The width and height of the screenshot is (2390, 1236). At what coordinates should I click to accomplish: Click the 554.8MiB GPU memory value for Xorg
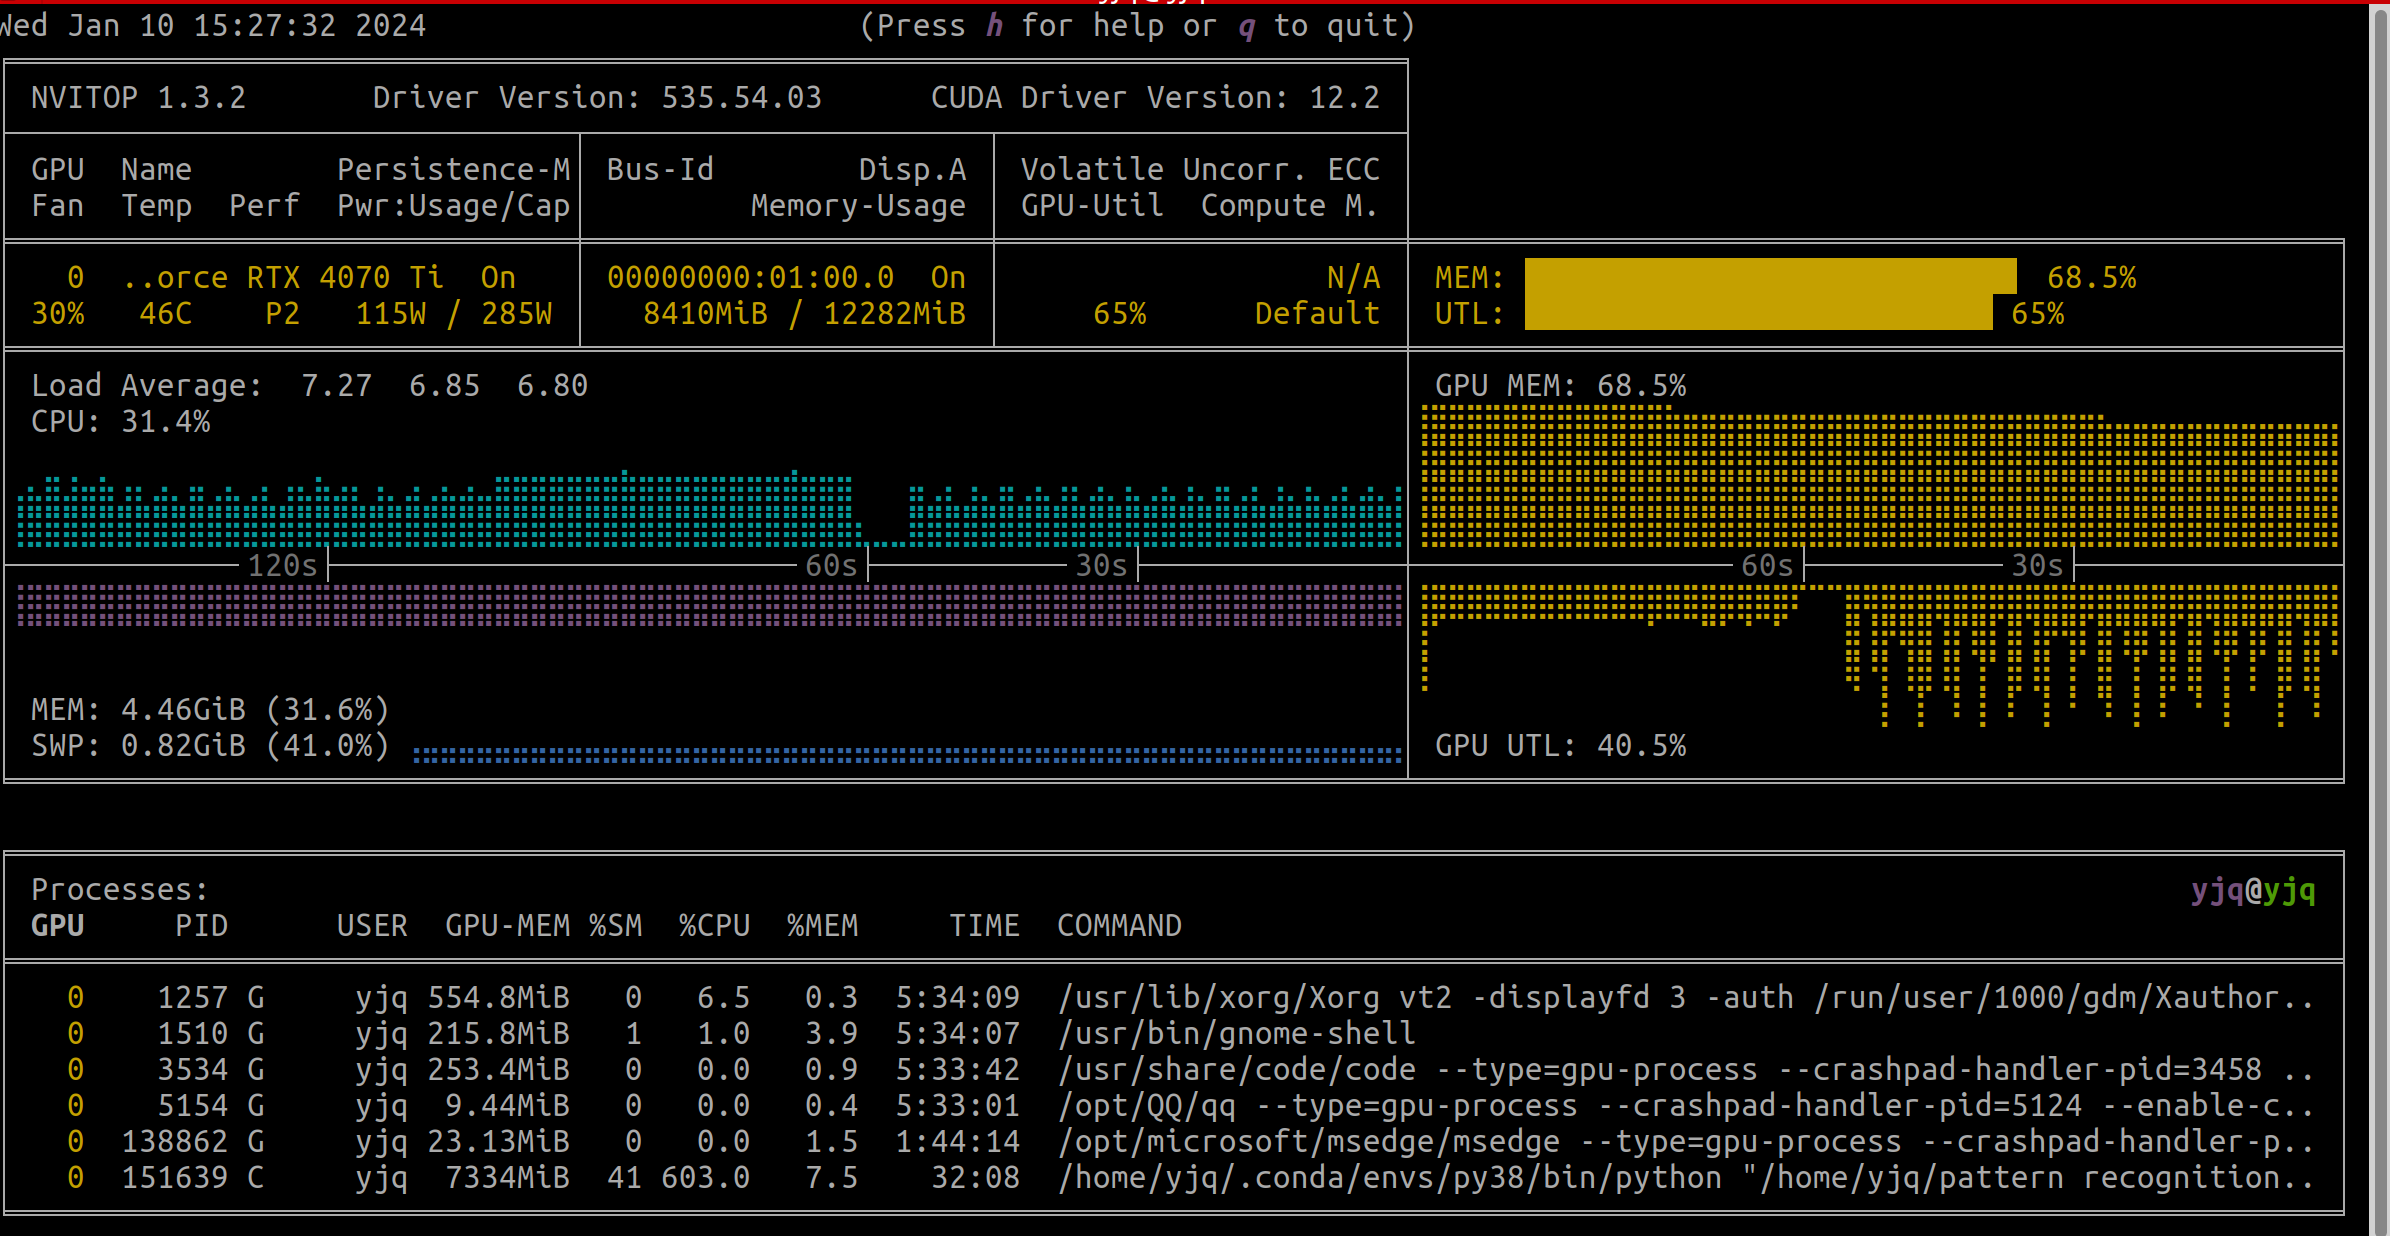click(x=498, y=997)
